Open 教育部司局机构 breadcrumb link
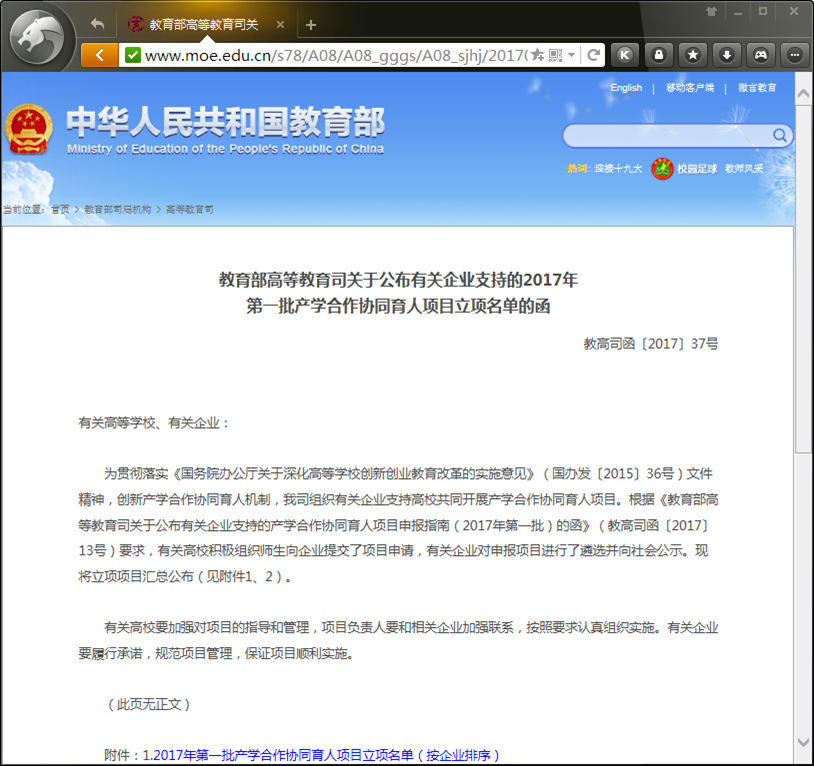 tap(117, 209)
